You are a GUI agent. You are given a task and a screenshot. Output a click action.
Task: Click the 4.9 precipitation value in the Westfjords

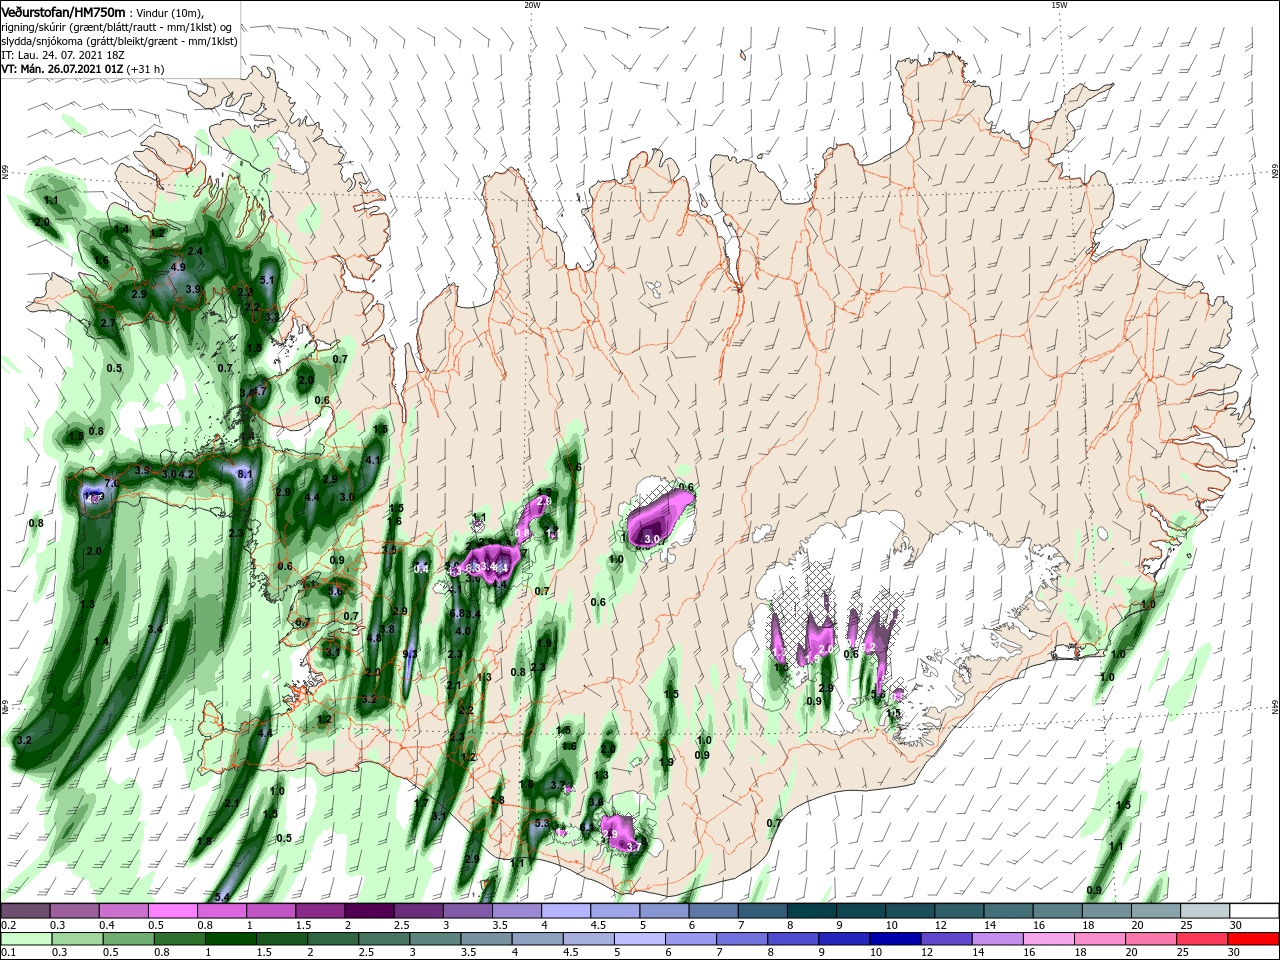(x=178, y=268)
